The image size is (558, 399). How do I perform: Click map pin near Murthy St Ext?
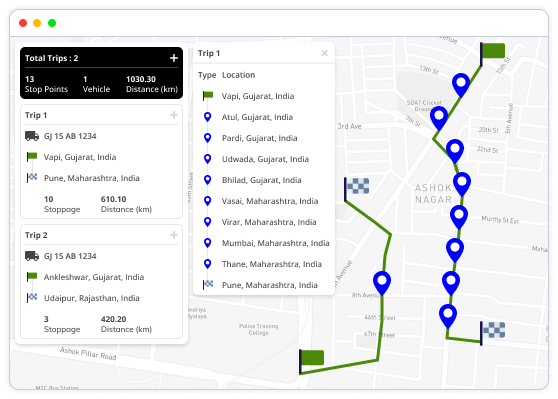click(459, 217)
